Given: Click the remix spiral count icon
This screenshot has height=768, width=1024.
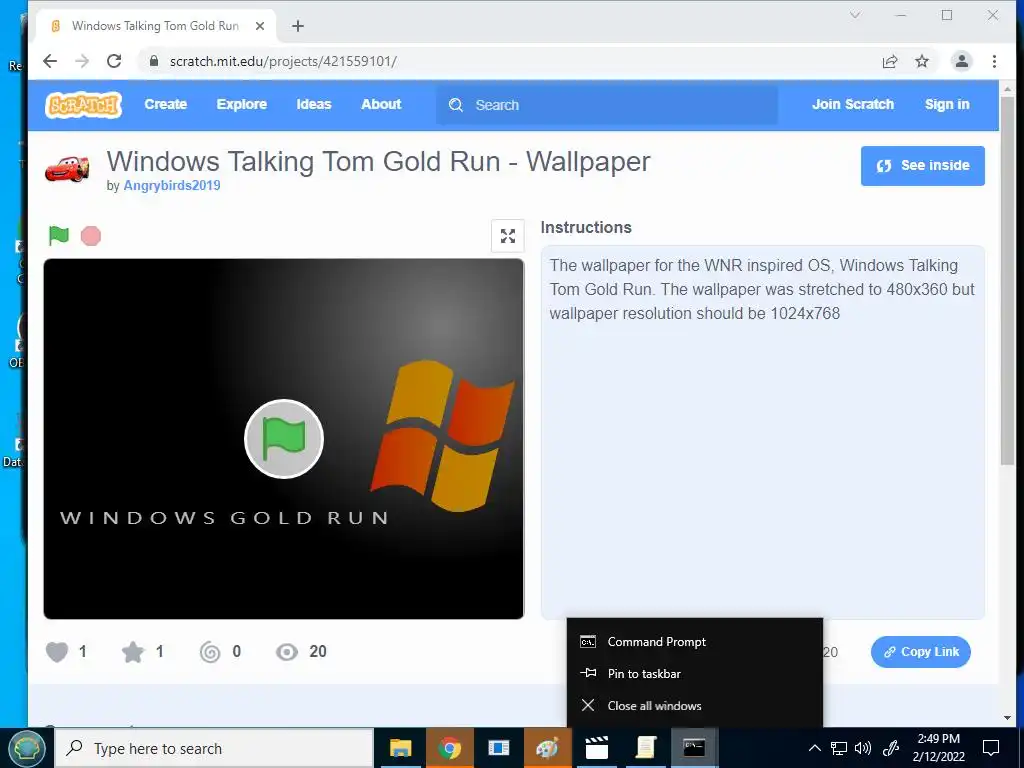Looking at the screenshot, I should 210,652.
